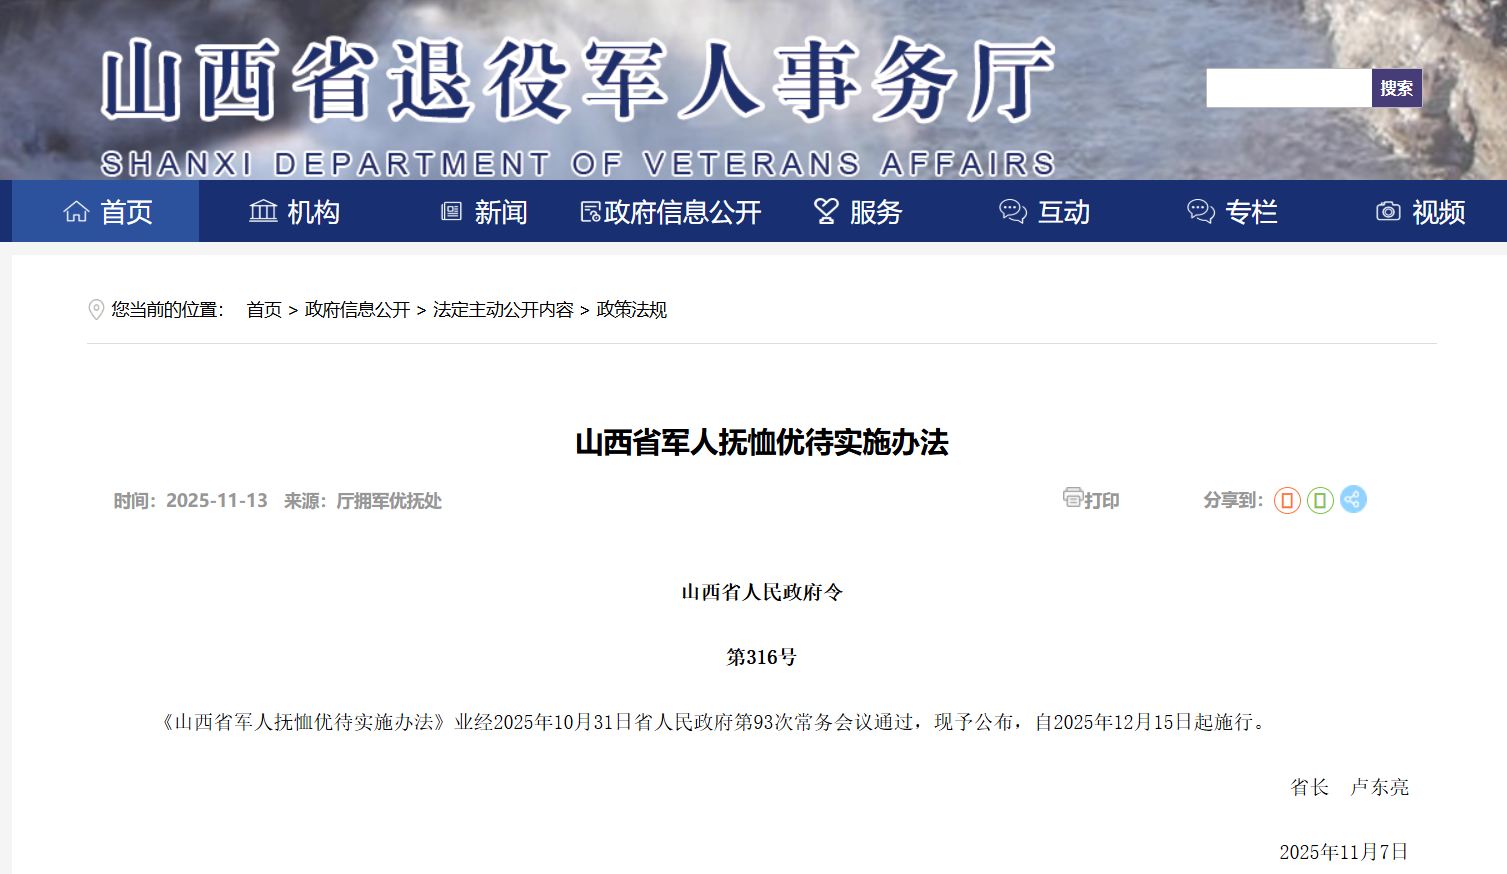The width and height of the screenshot is (1507, 874).
Task: Click the 打印 print link
Action: tap(1101, 500)
